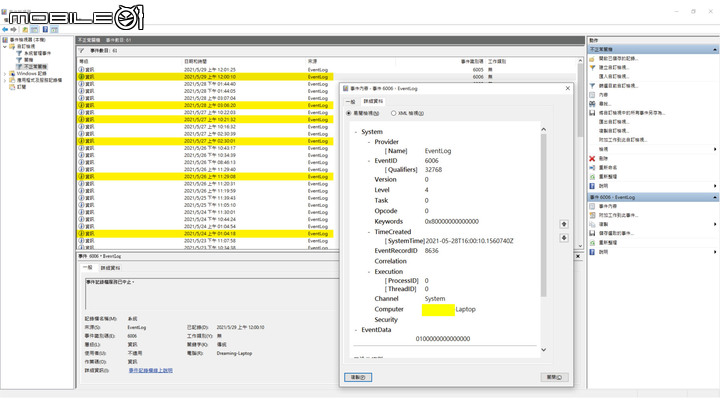Collapse the Execution node in details
Viewport: 720px width, 405px height.
click(369, 272)
